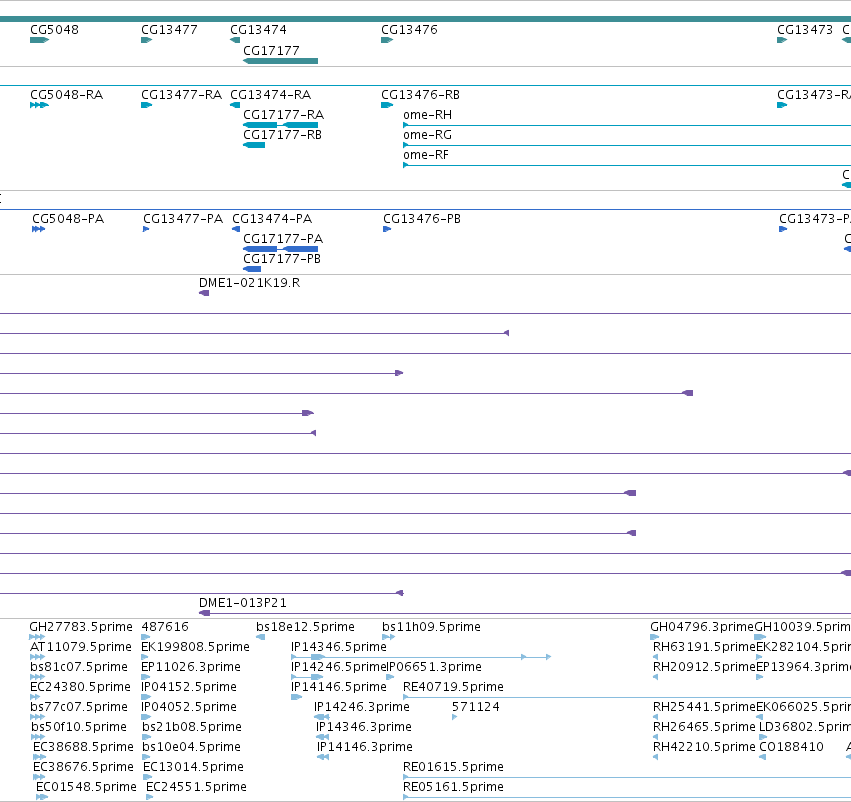Click the DME1-021K19.R clone label
851x802 pixels.
249,283
